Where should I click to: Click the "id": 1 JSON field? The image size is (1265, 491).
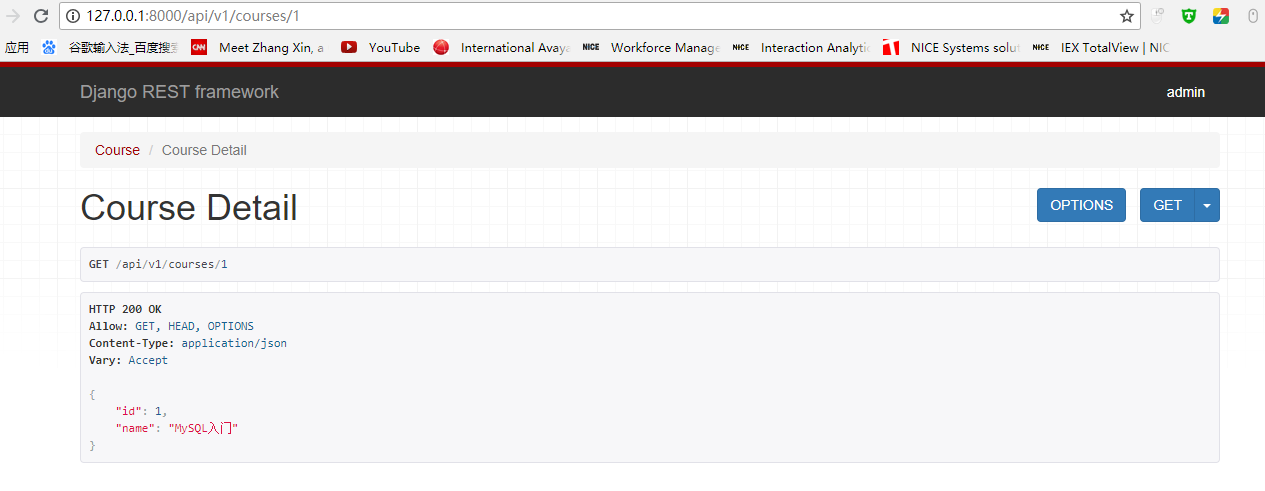(142, 411)
